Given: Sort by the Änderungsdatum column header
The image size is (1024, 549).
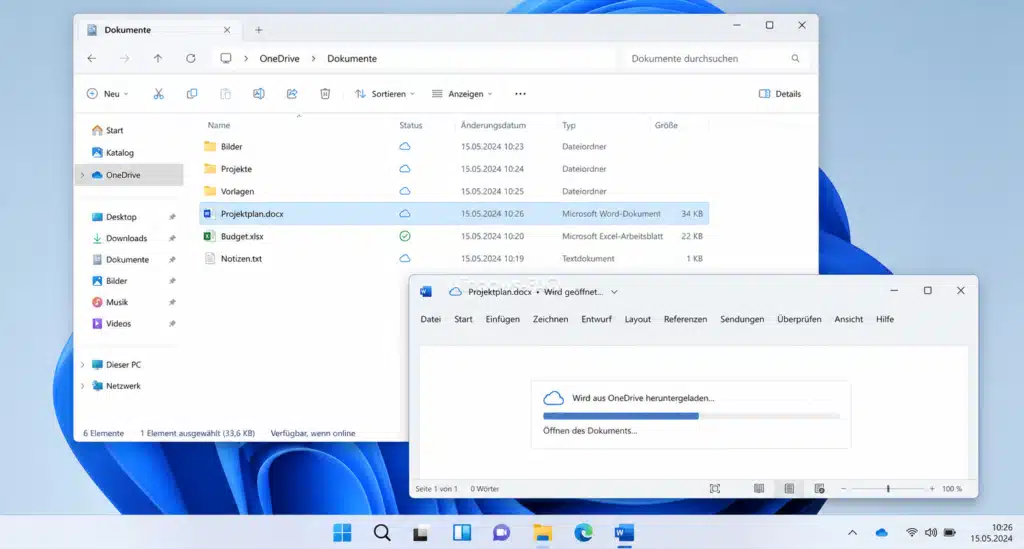Looking at the screenshot, I should tap(493, 125).
